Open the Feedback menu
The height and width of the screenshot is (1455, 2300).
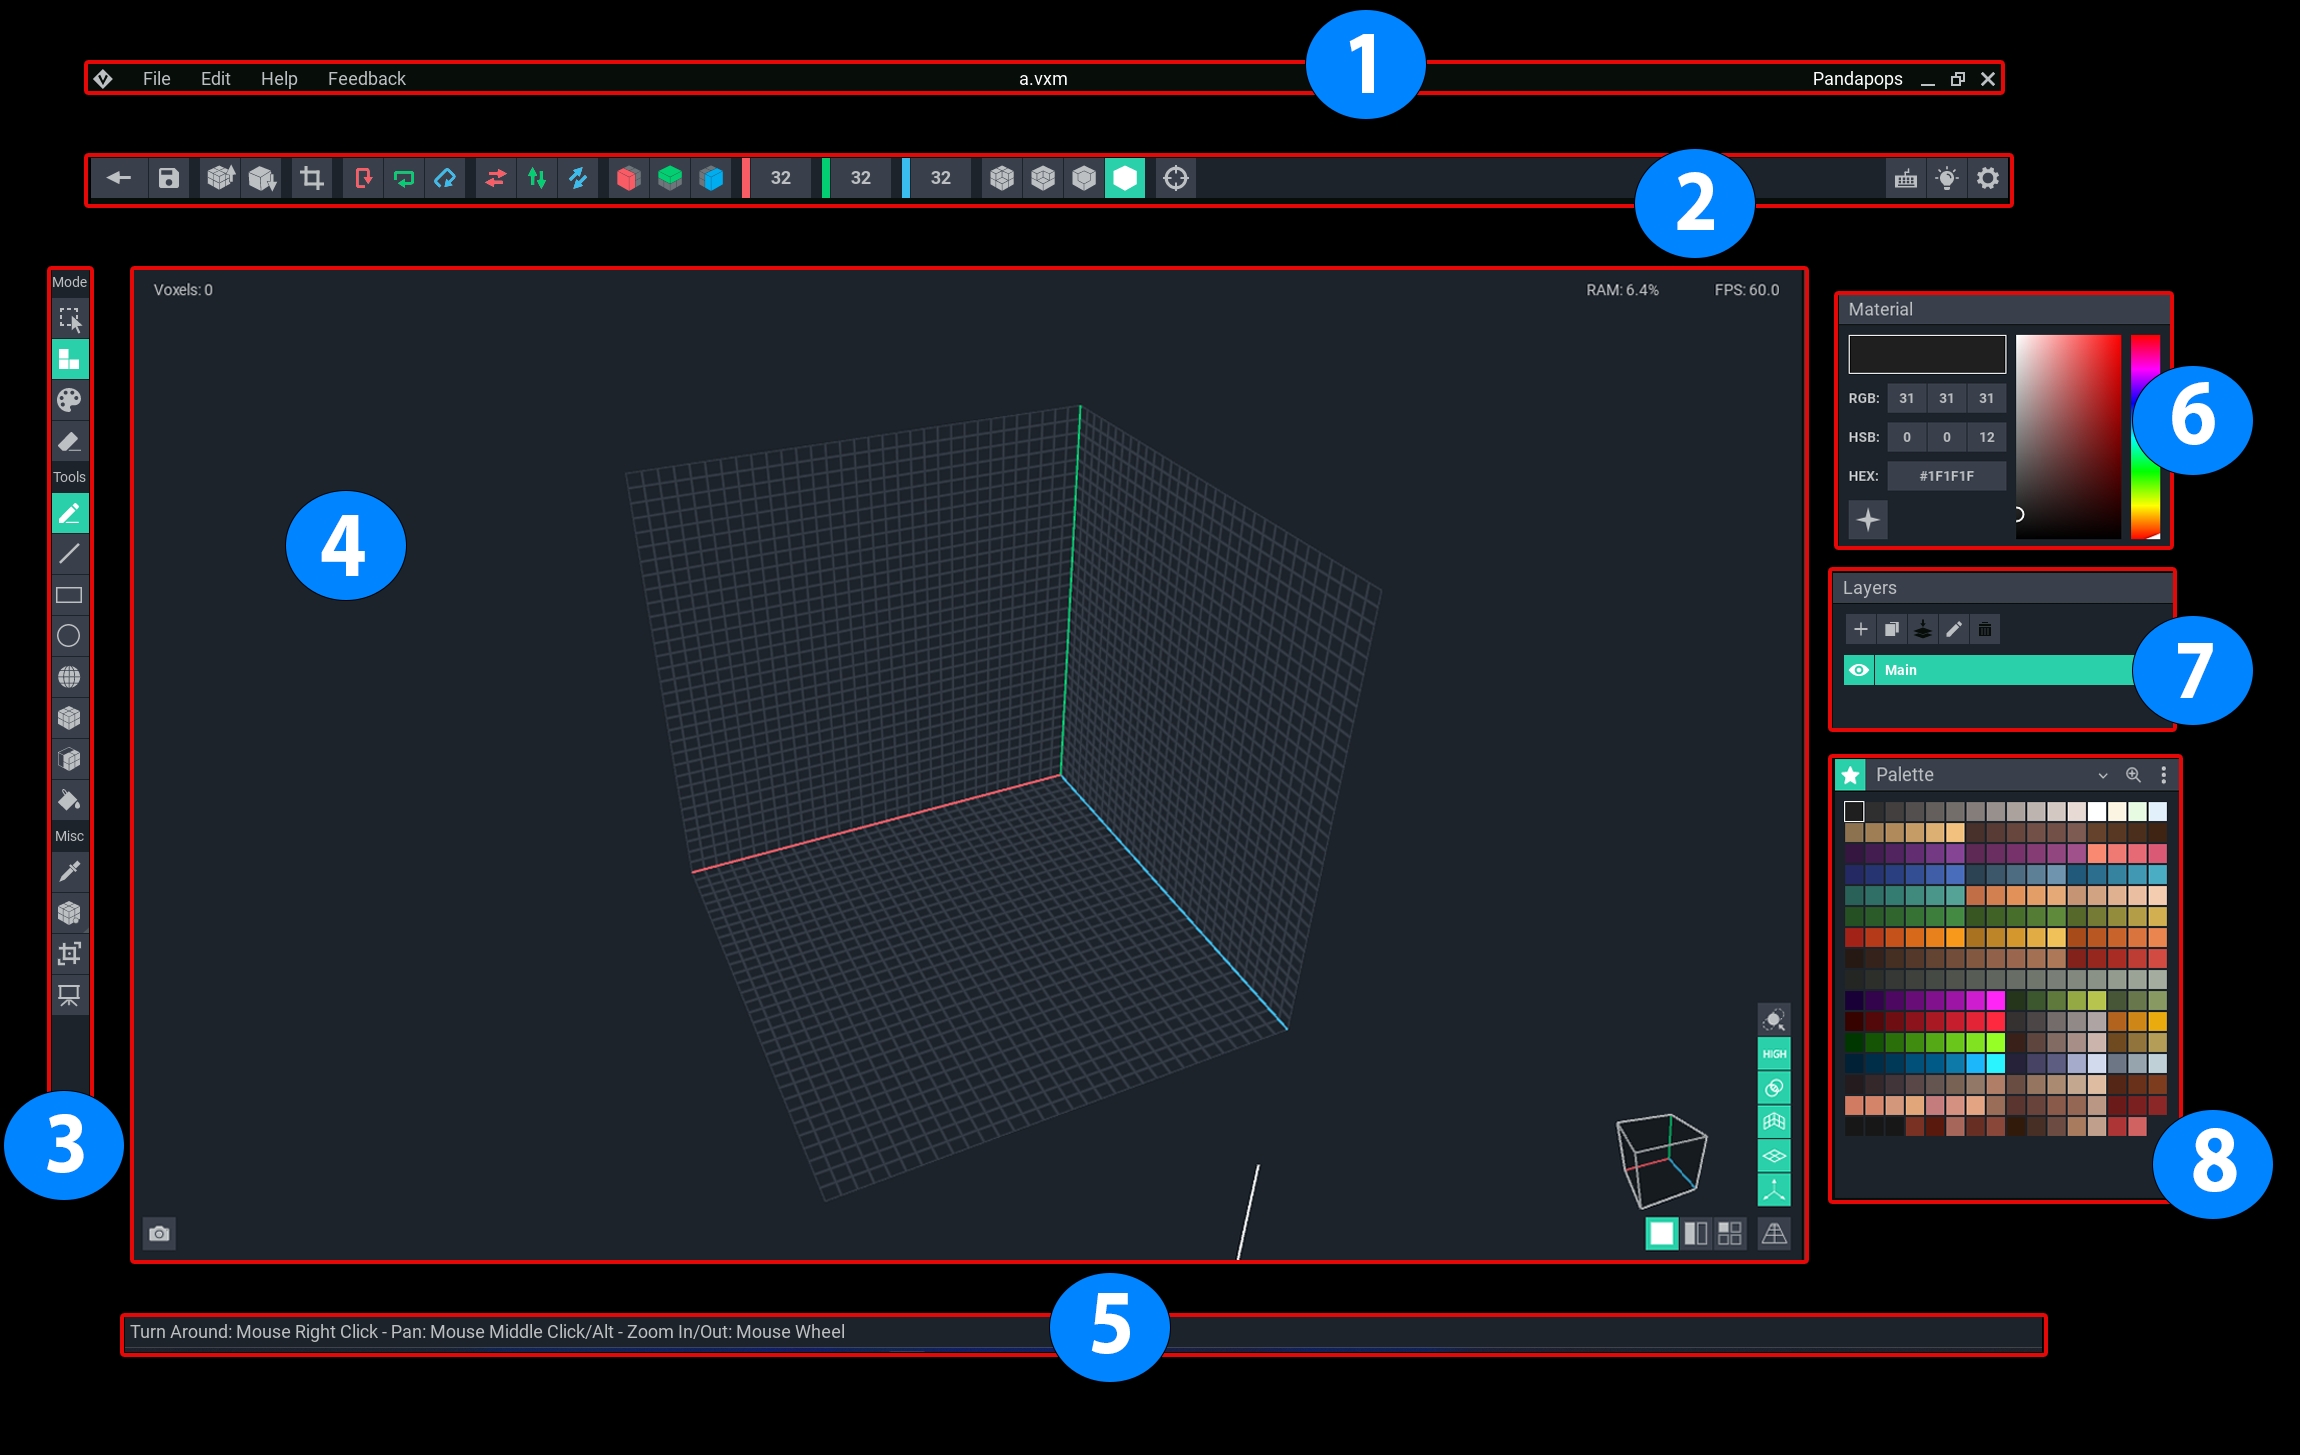tap(366, 79)
